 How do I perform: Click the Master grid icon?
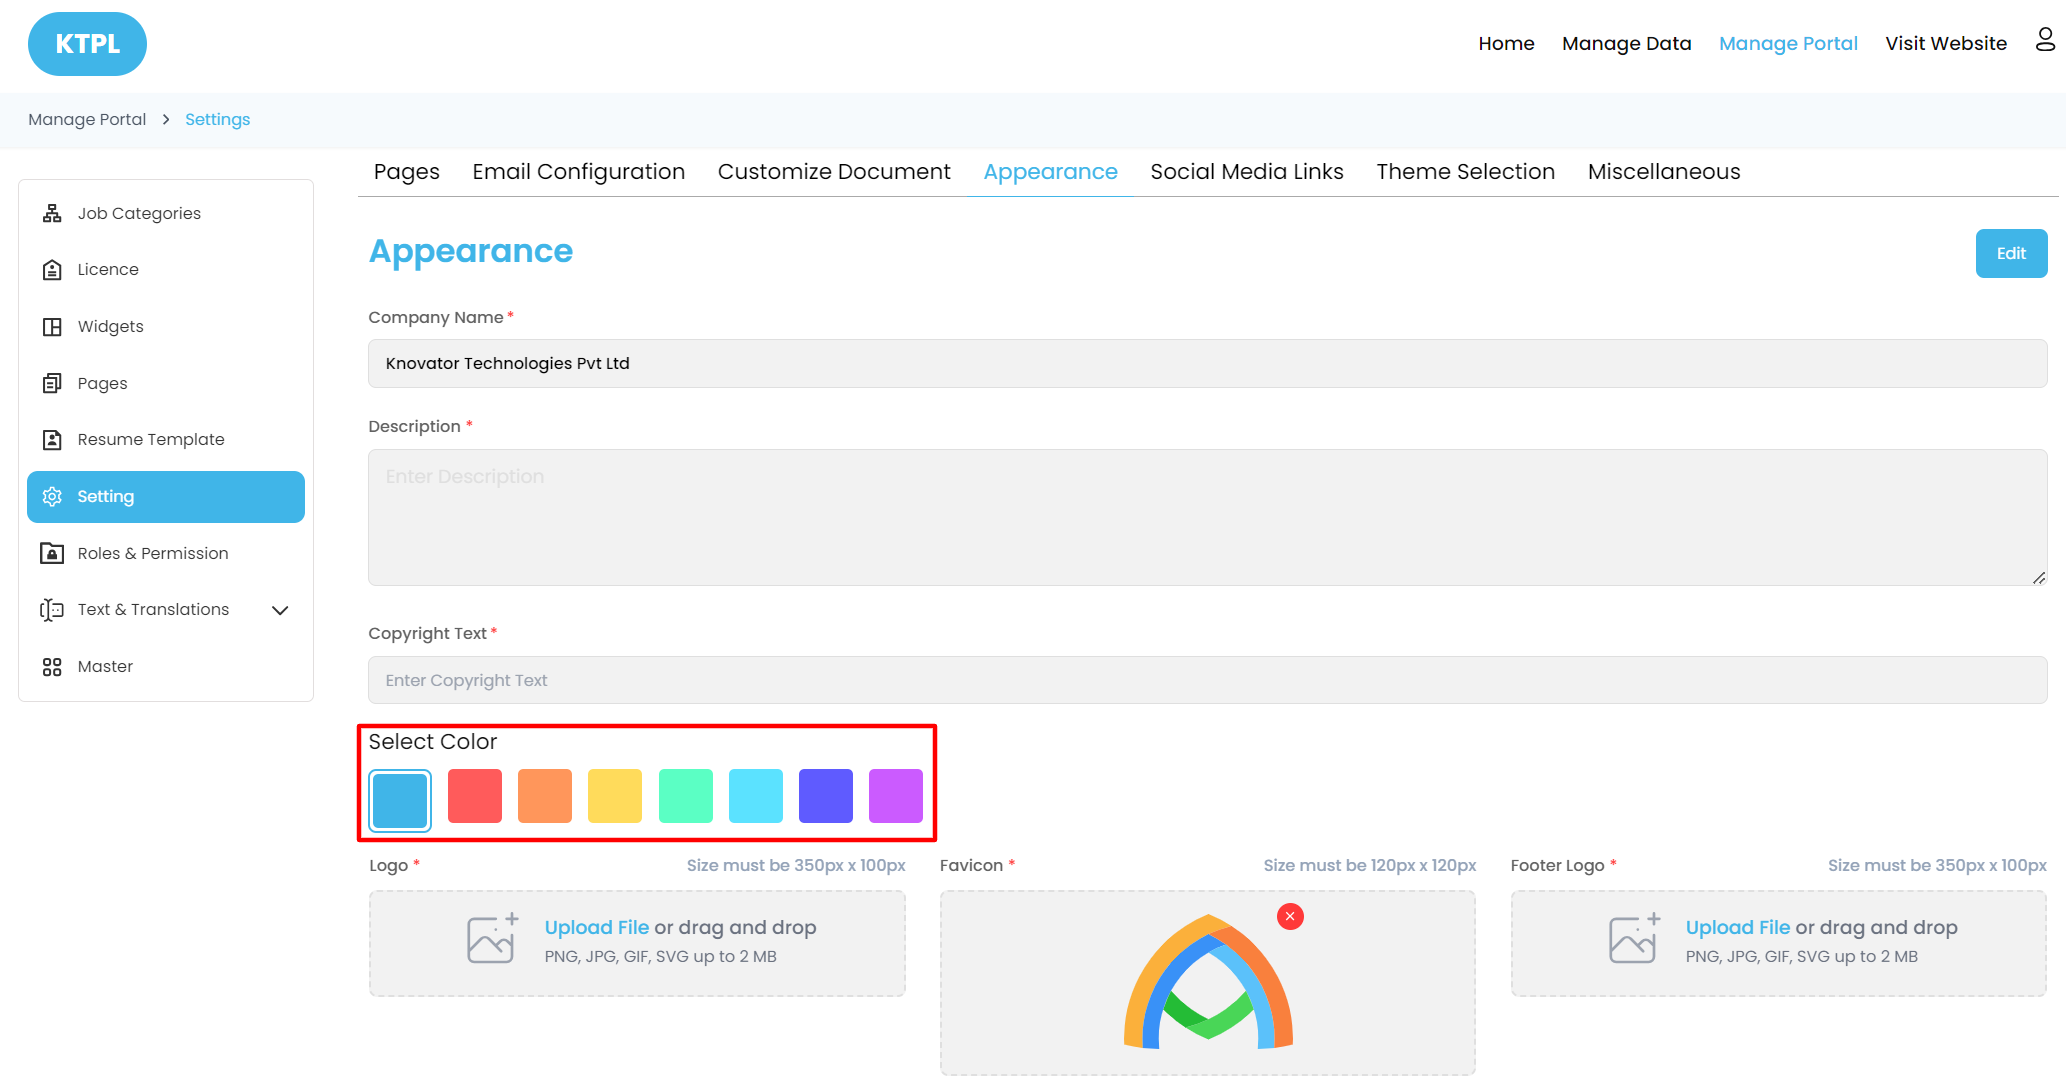point(52,667)
